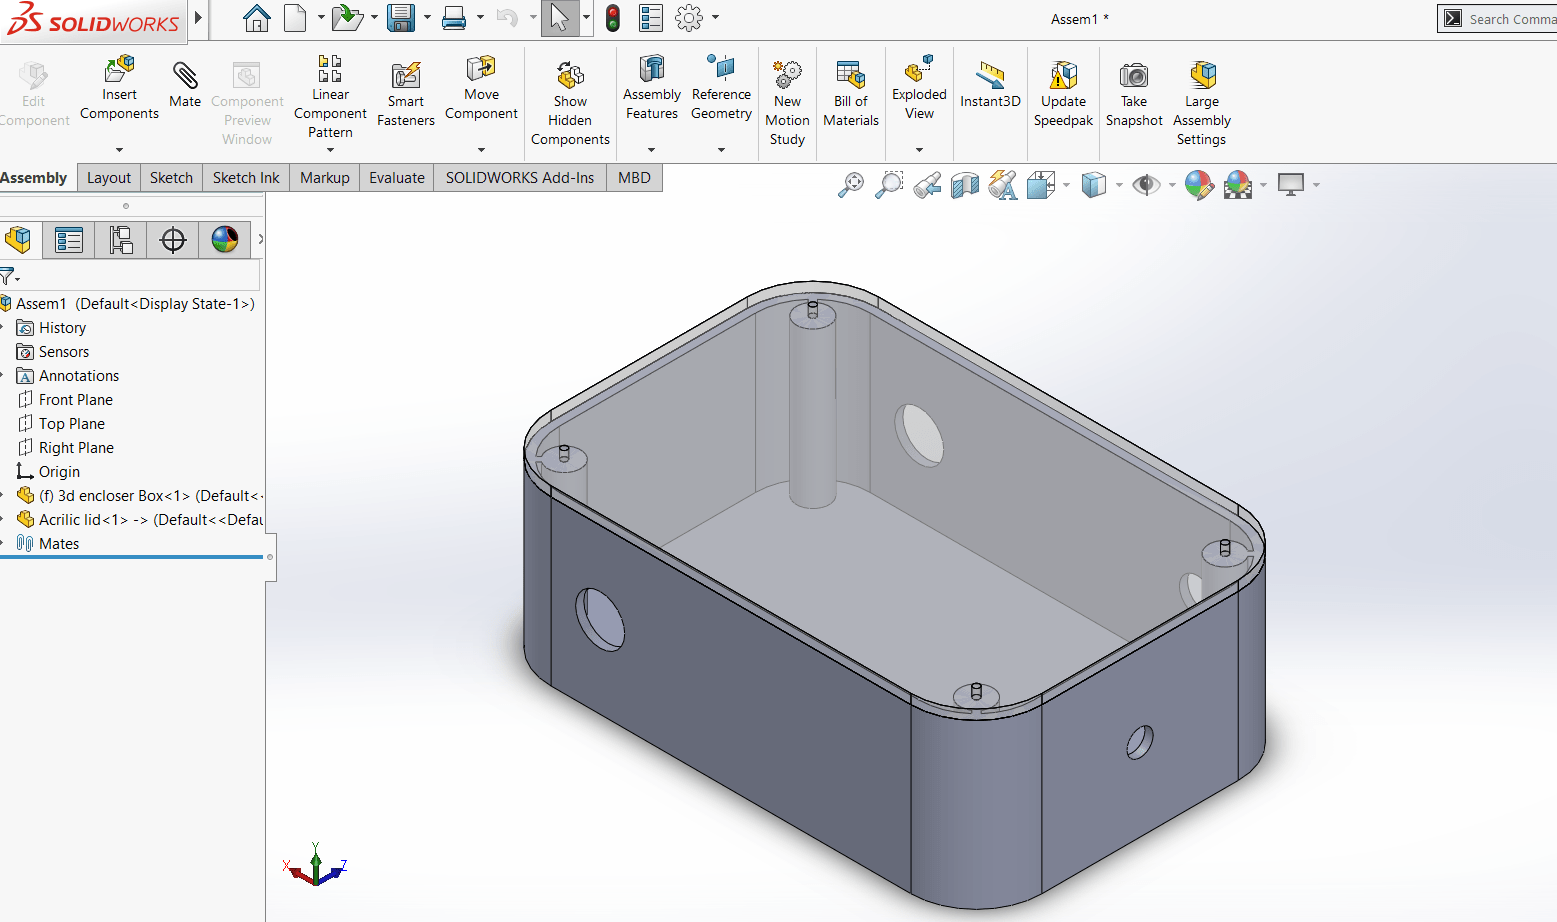Expand Linear Component Pattern dropdown arrow
Image resolution: width=1557 pixels, height=922 pixels.
(x=330, y=150)
